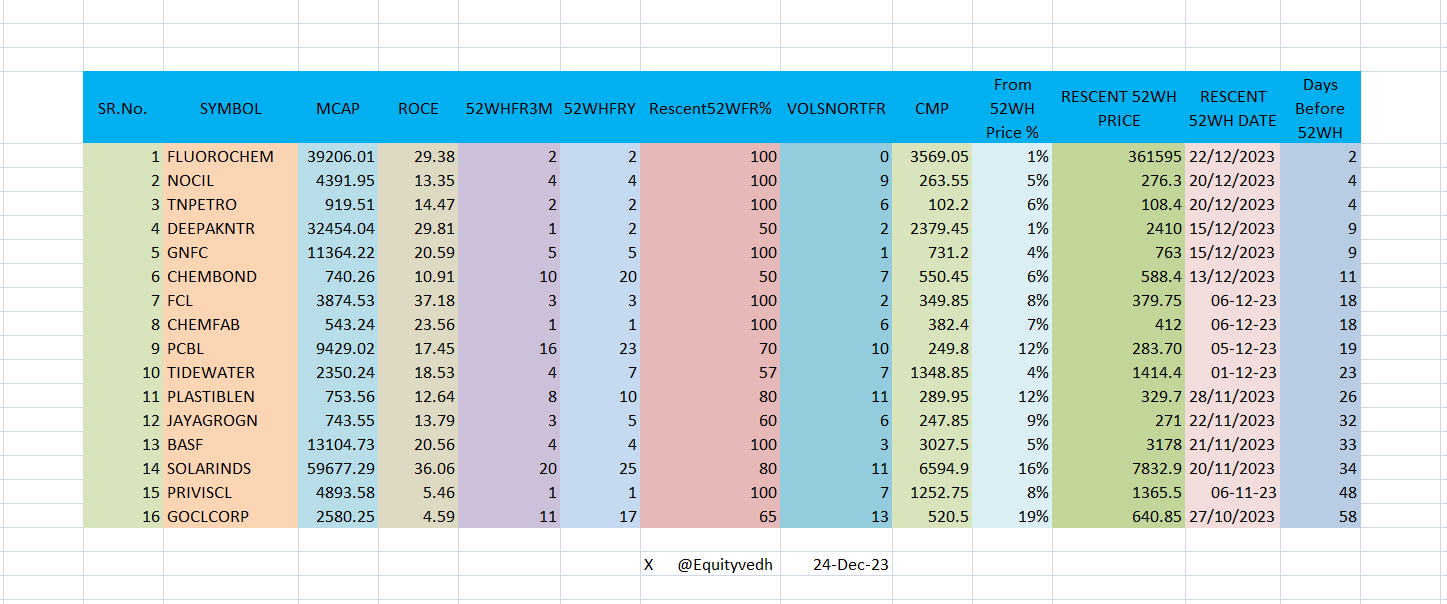Click the NOCIL symbol cell

[231, 180]
